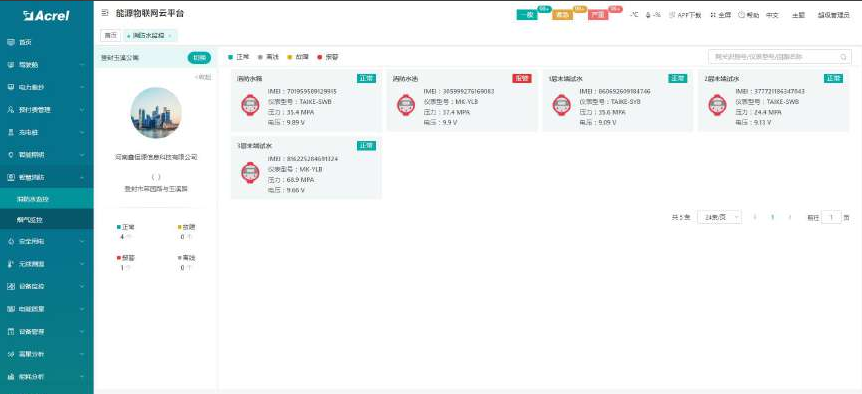Select 烟气监控 submenu item

[47, 220]
